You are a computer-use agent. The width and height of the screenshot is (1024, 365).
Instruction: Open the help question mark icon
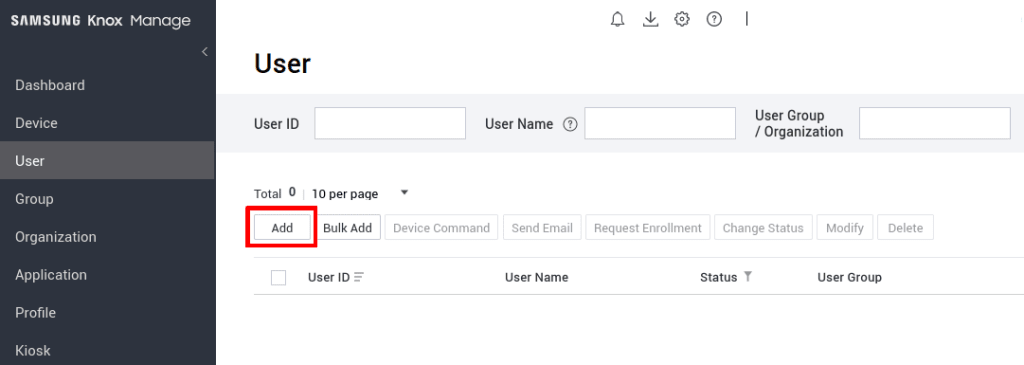click(714, 20)
